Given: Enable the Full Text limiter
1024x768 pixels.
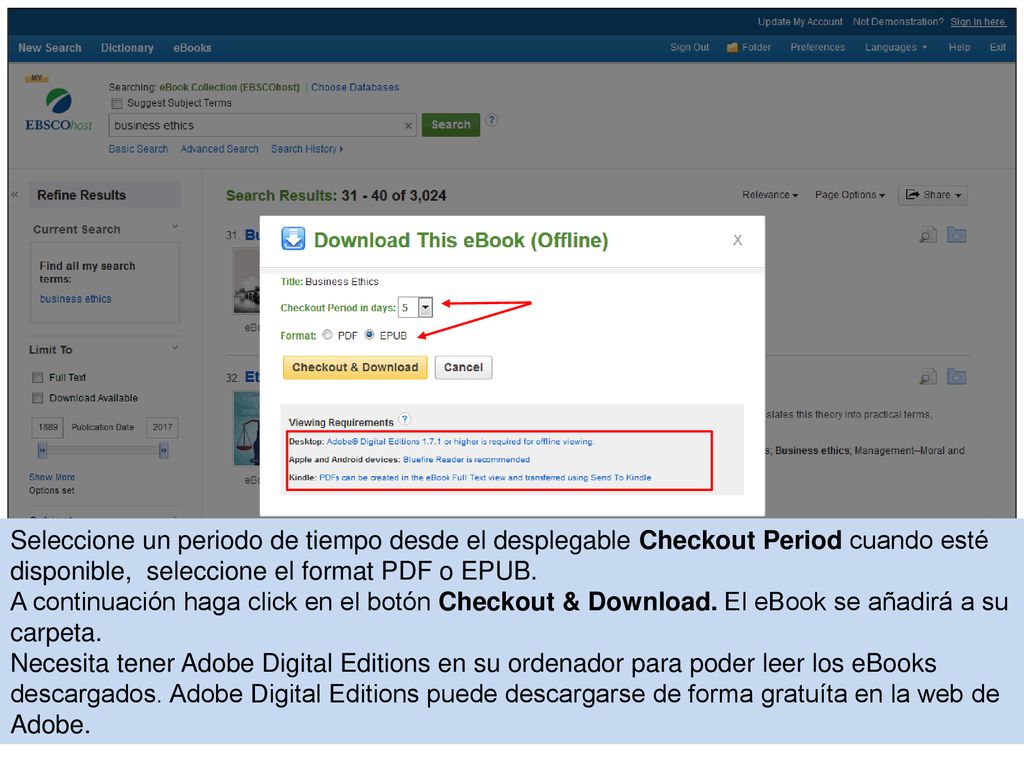Looking at the screenshot, I should click(x=38, y=377).
